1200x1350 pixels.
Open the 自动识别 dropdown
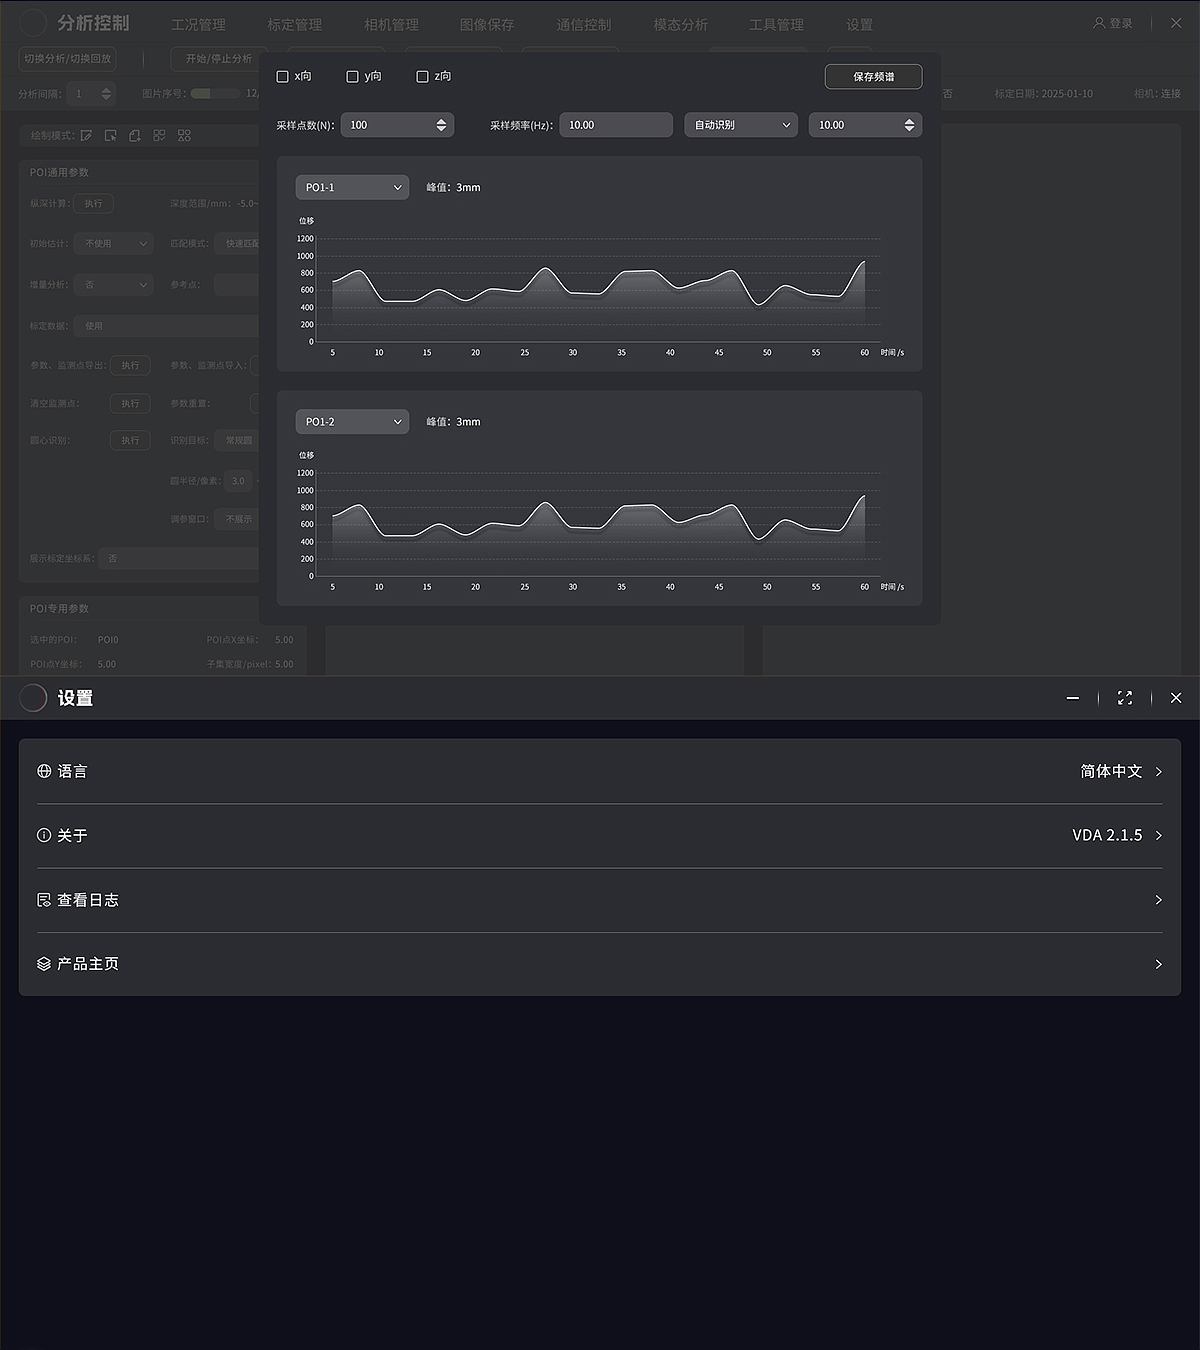[x=741, y=125]
